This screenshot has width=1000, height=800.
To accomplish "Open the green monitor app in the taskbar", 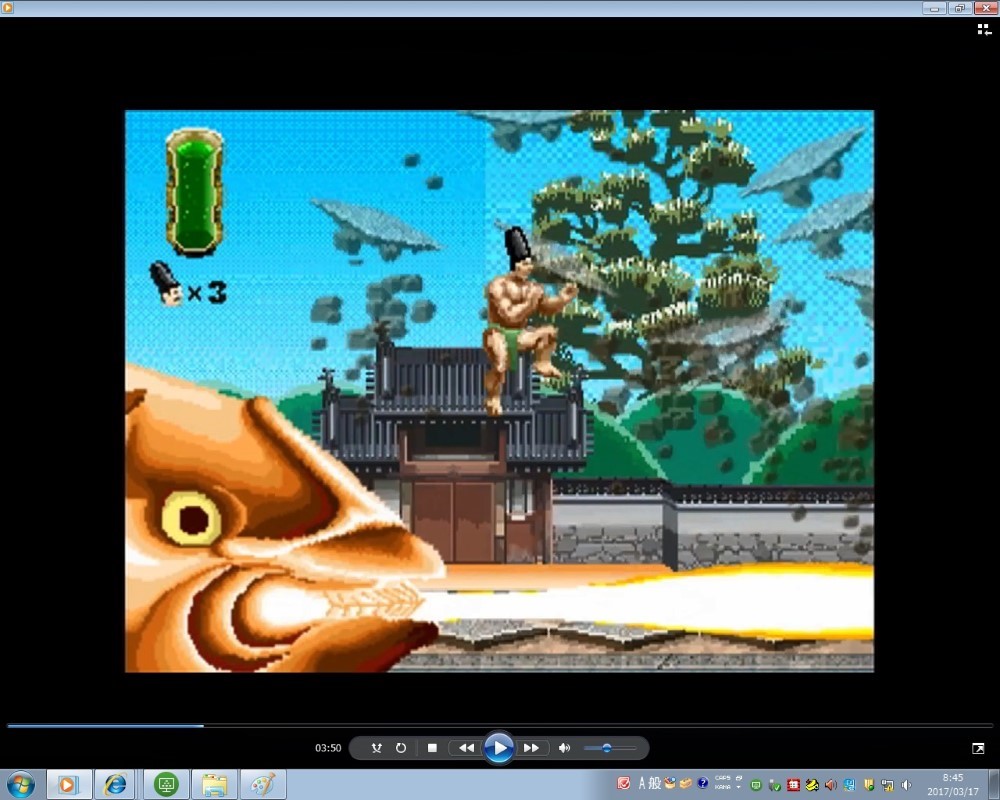I will click(166, 784).
